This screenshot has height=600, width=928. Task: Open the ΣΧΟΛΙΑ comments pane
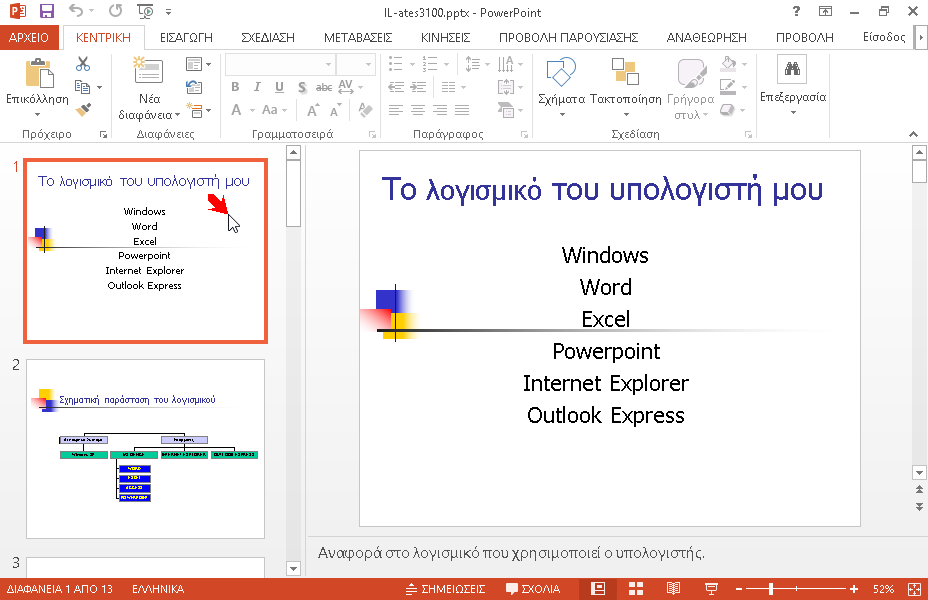(533, 589)
